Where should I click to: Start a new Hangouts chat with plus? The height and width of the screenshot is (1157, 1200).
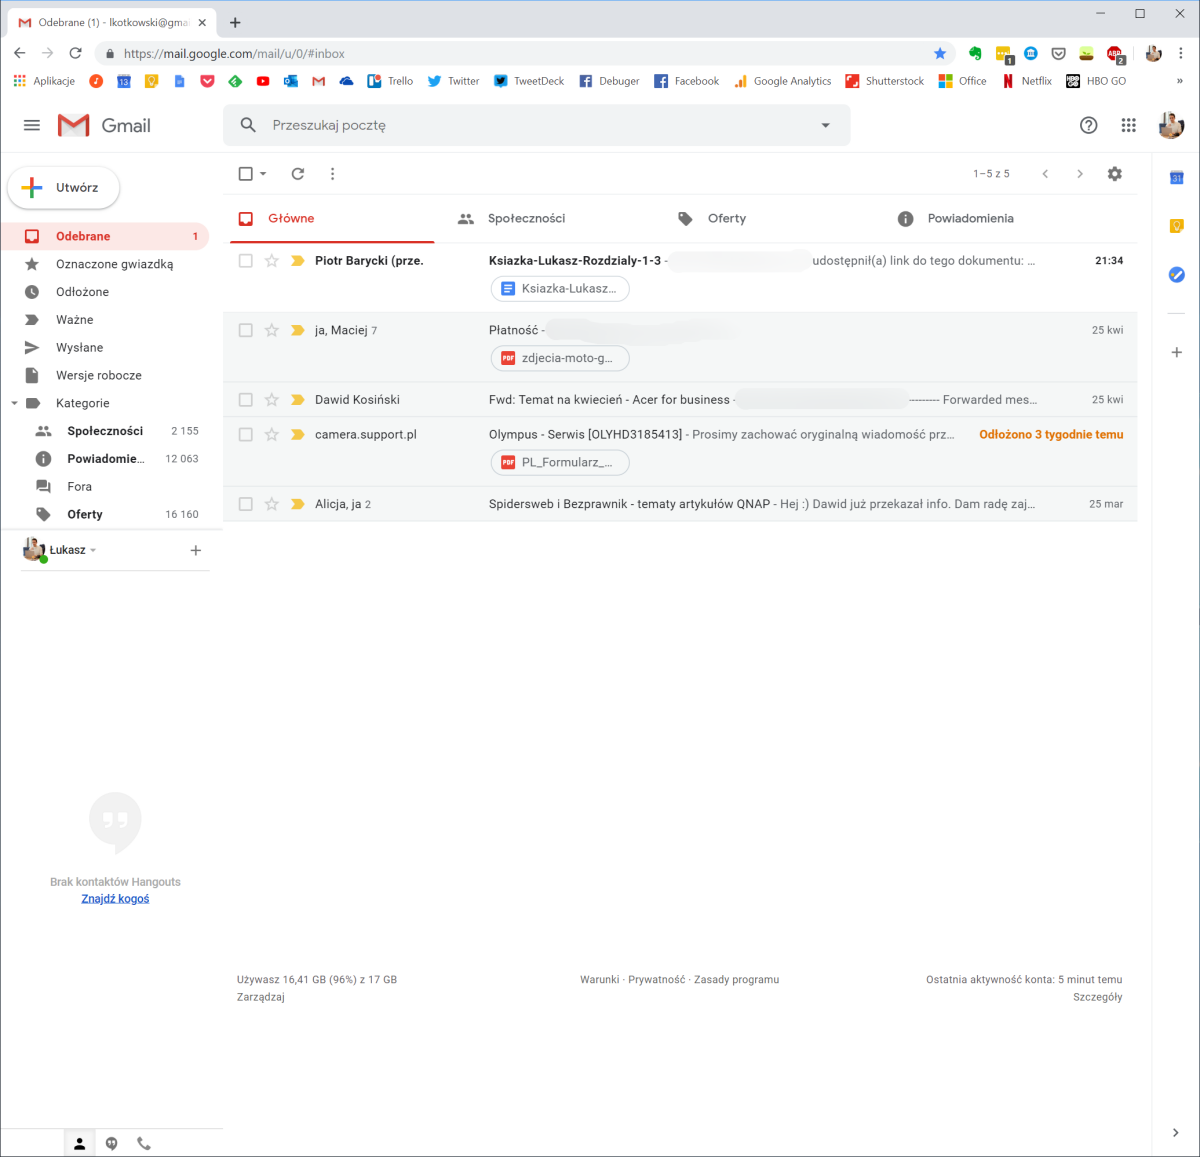click(x=196, y=550)
